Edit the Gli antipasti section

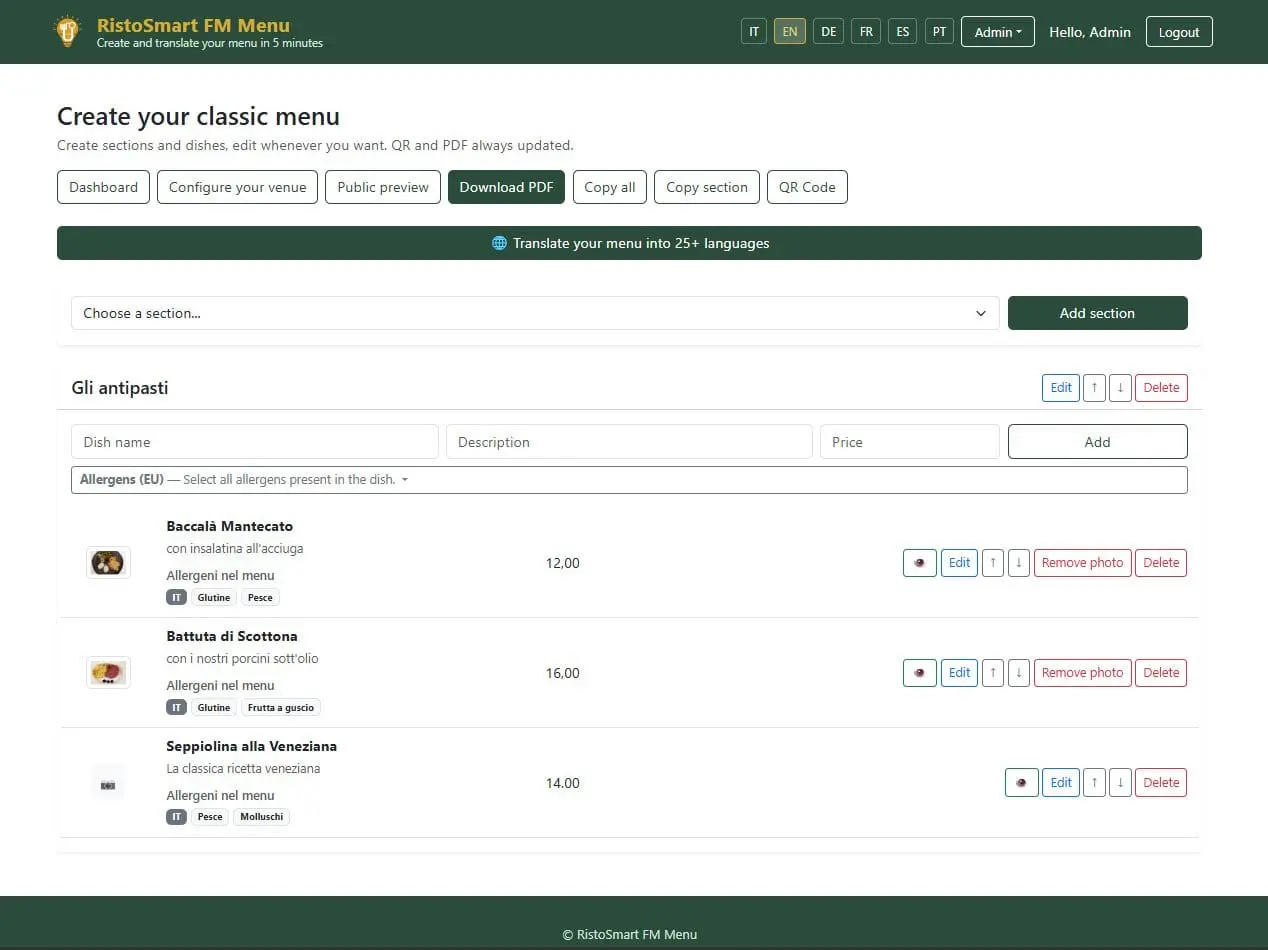click(x=1061, y=388)
